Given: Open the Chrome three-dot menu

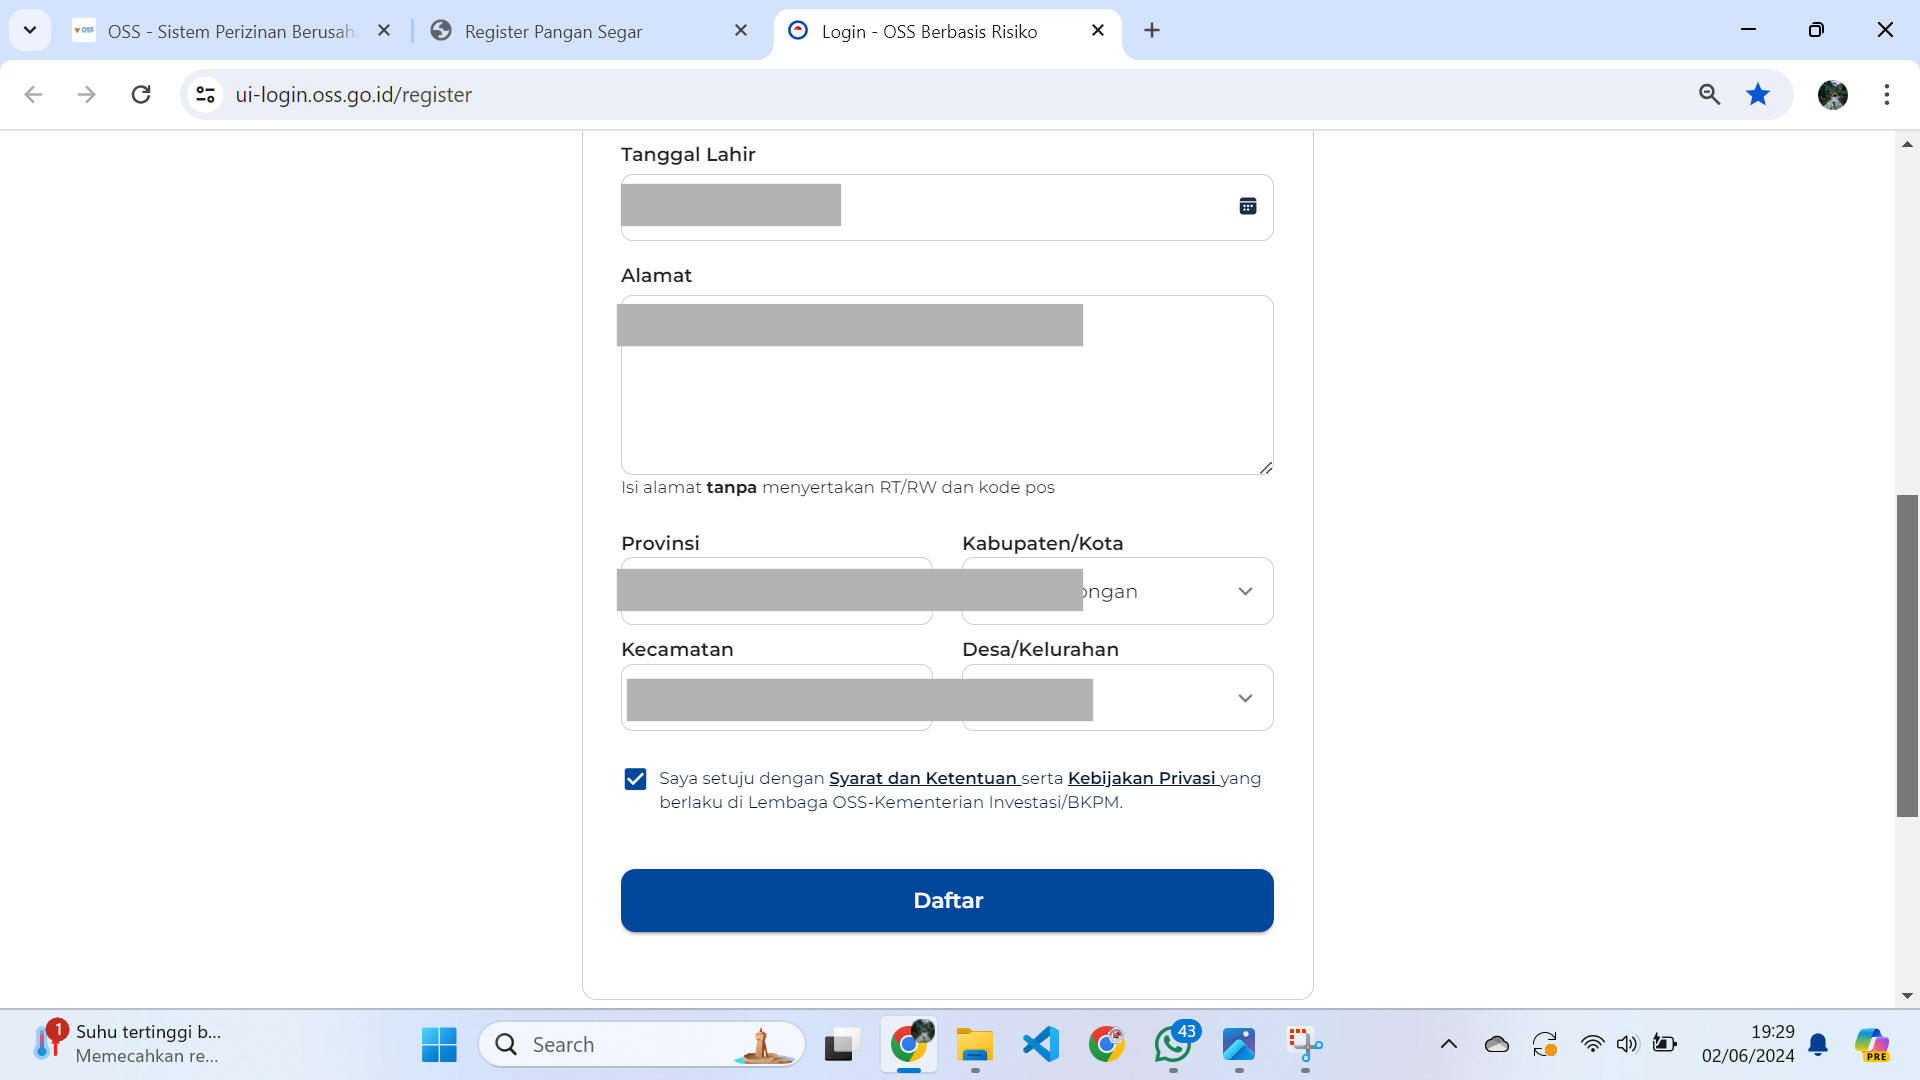Looking at the screenshot, I should click(1887, 94).
